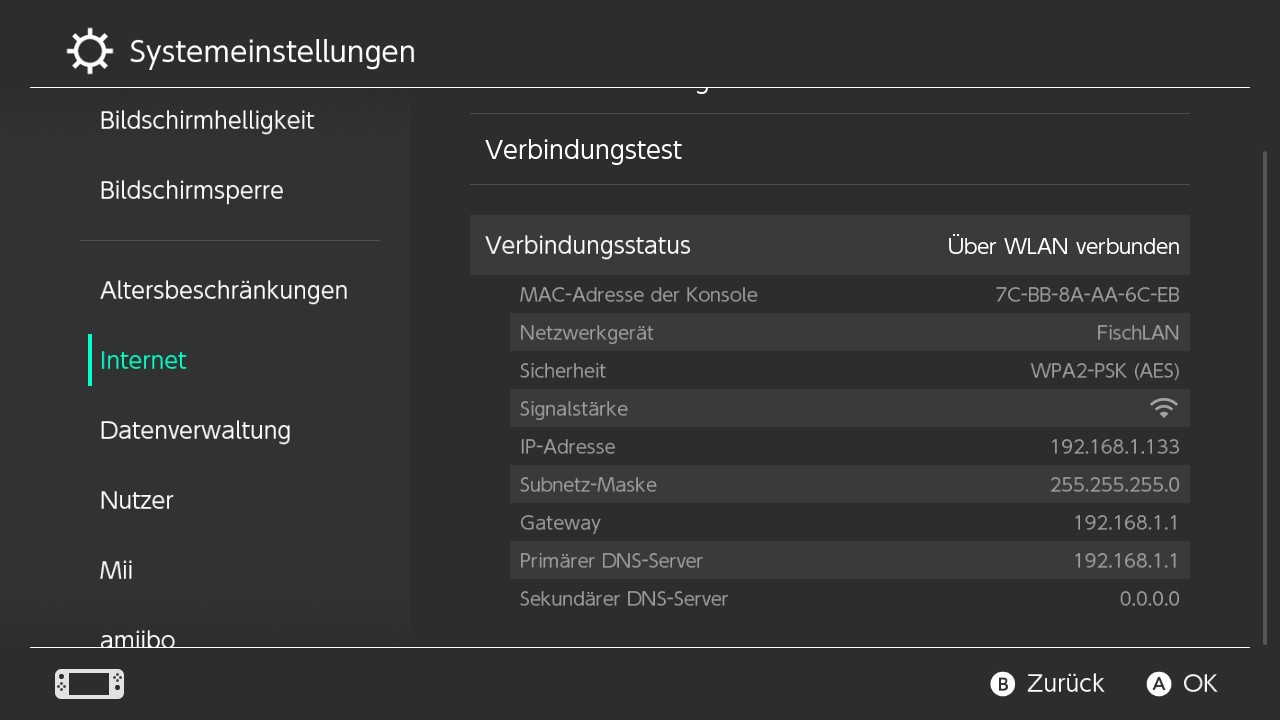Select Bildschirmsperre in the sidebar
The width and height of the screenshot is (1280, 720).
(192, 191)
